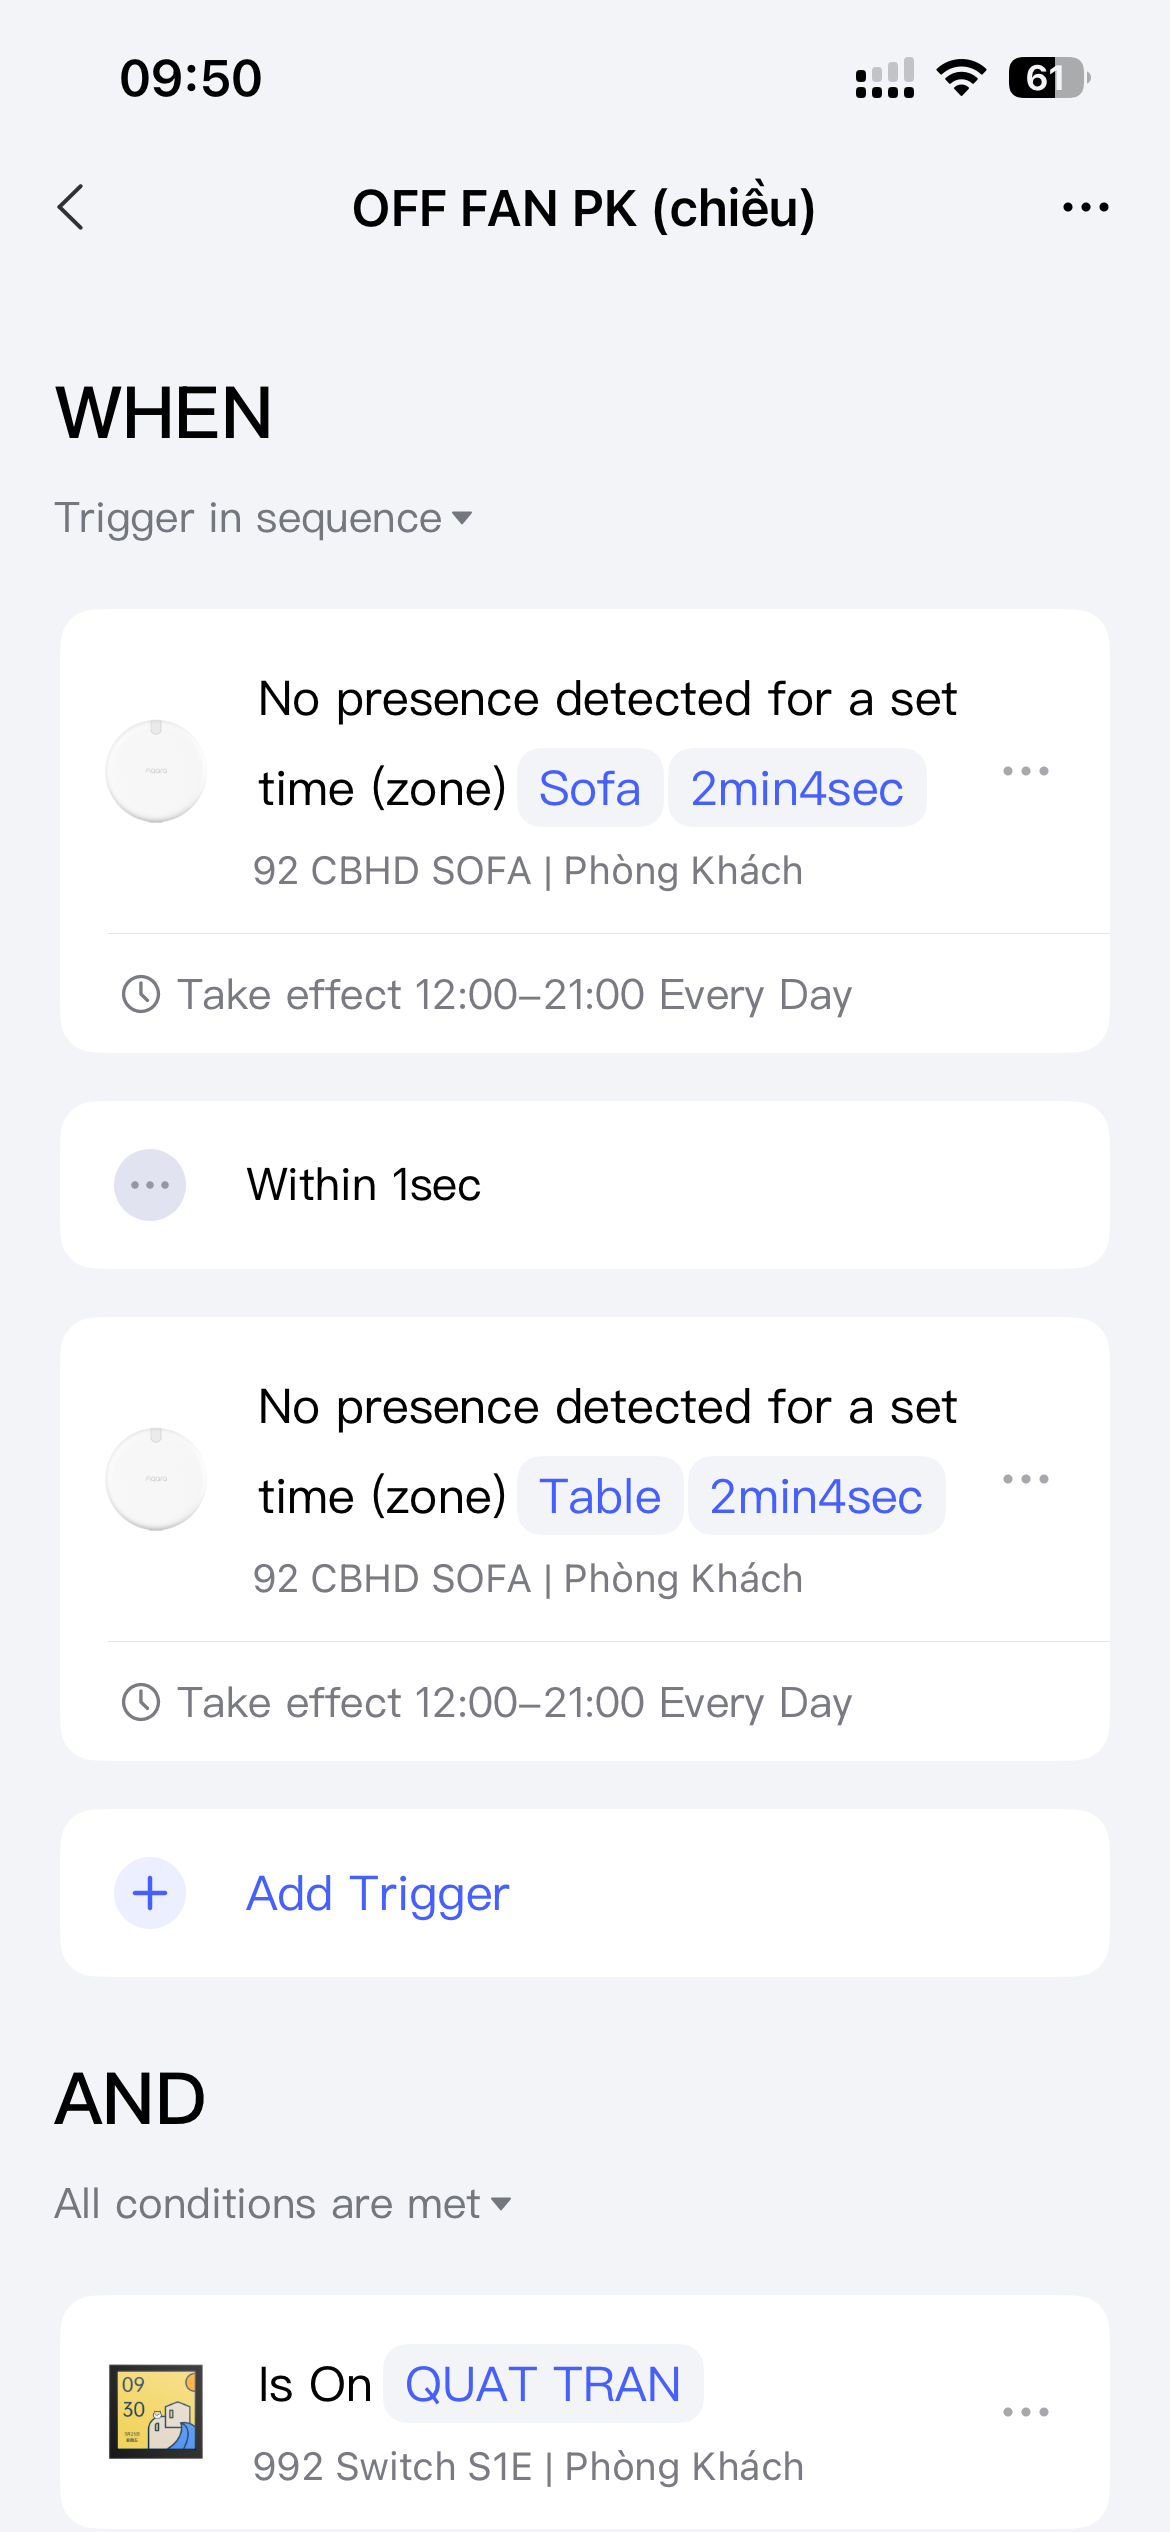
Task: Open the Within 1sec sequence interval row
Action: point(585,1185)
